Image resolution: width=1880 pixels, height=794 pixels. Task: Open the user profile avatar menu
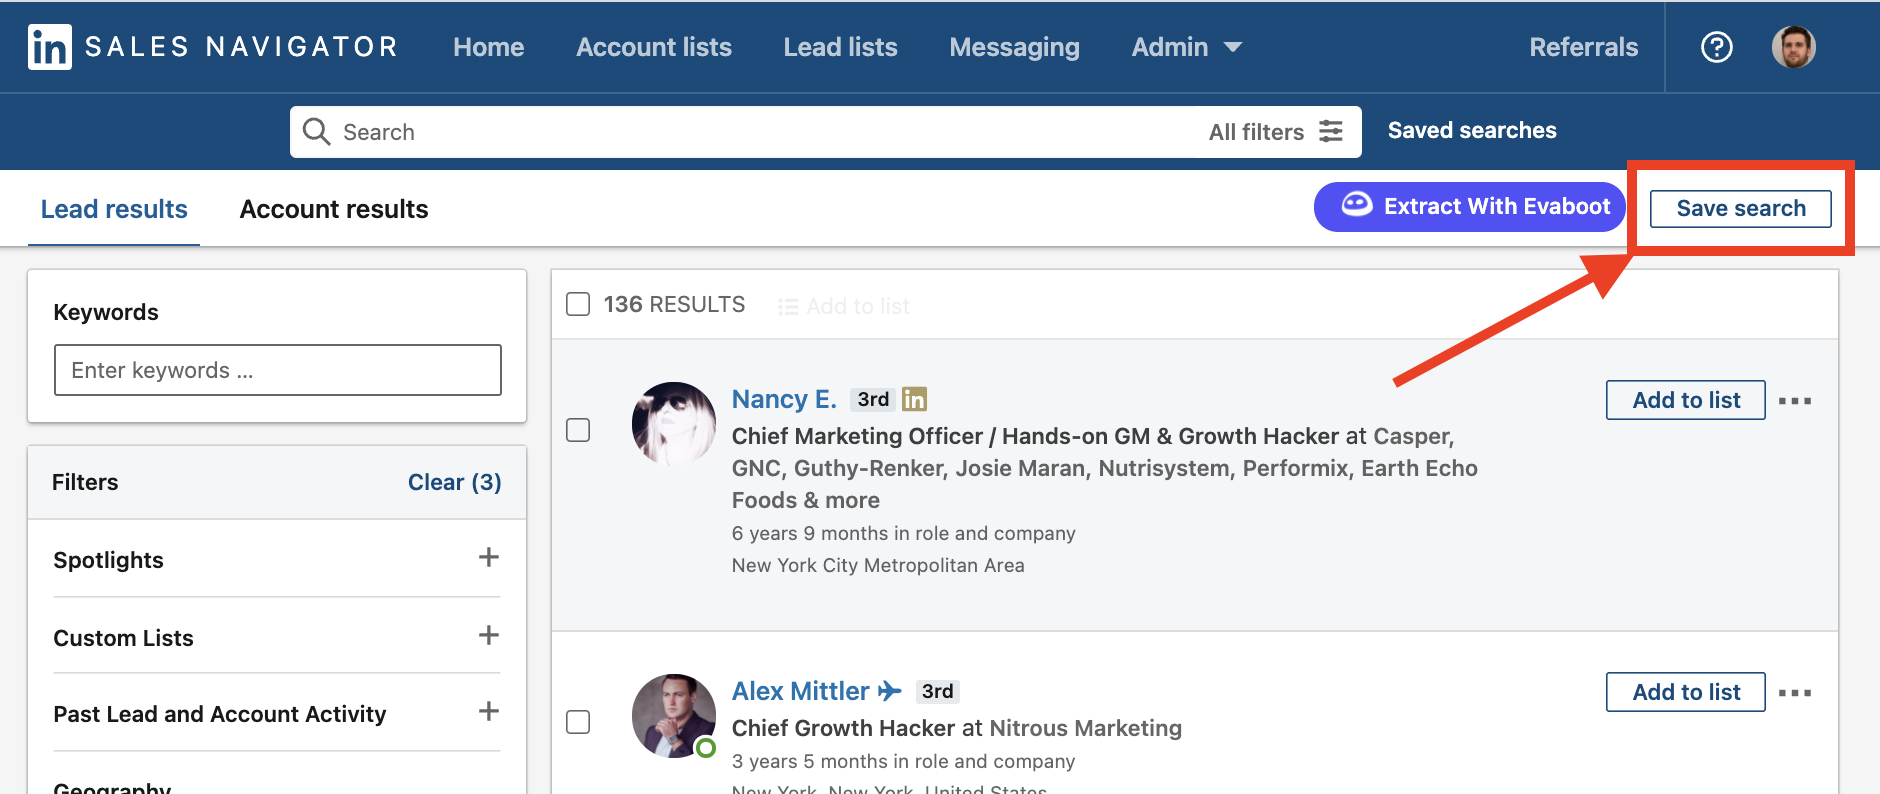(x=1794, y=47)
